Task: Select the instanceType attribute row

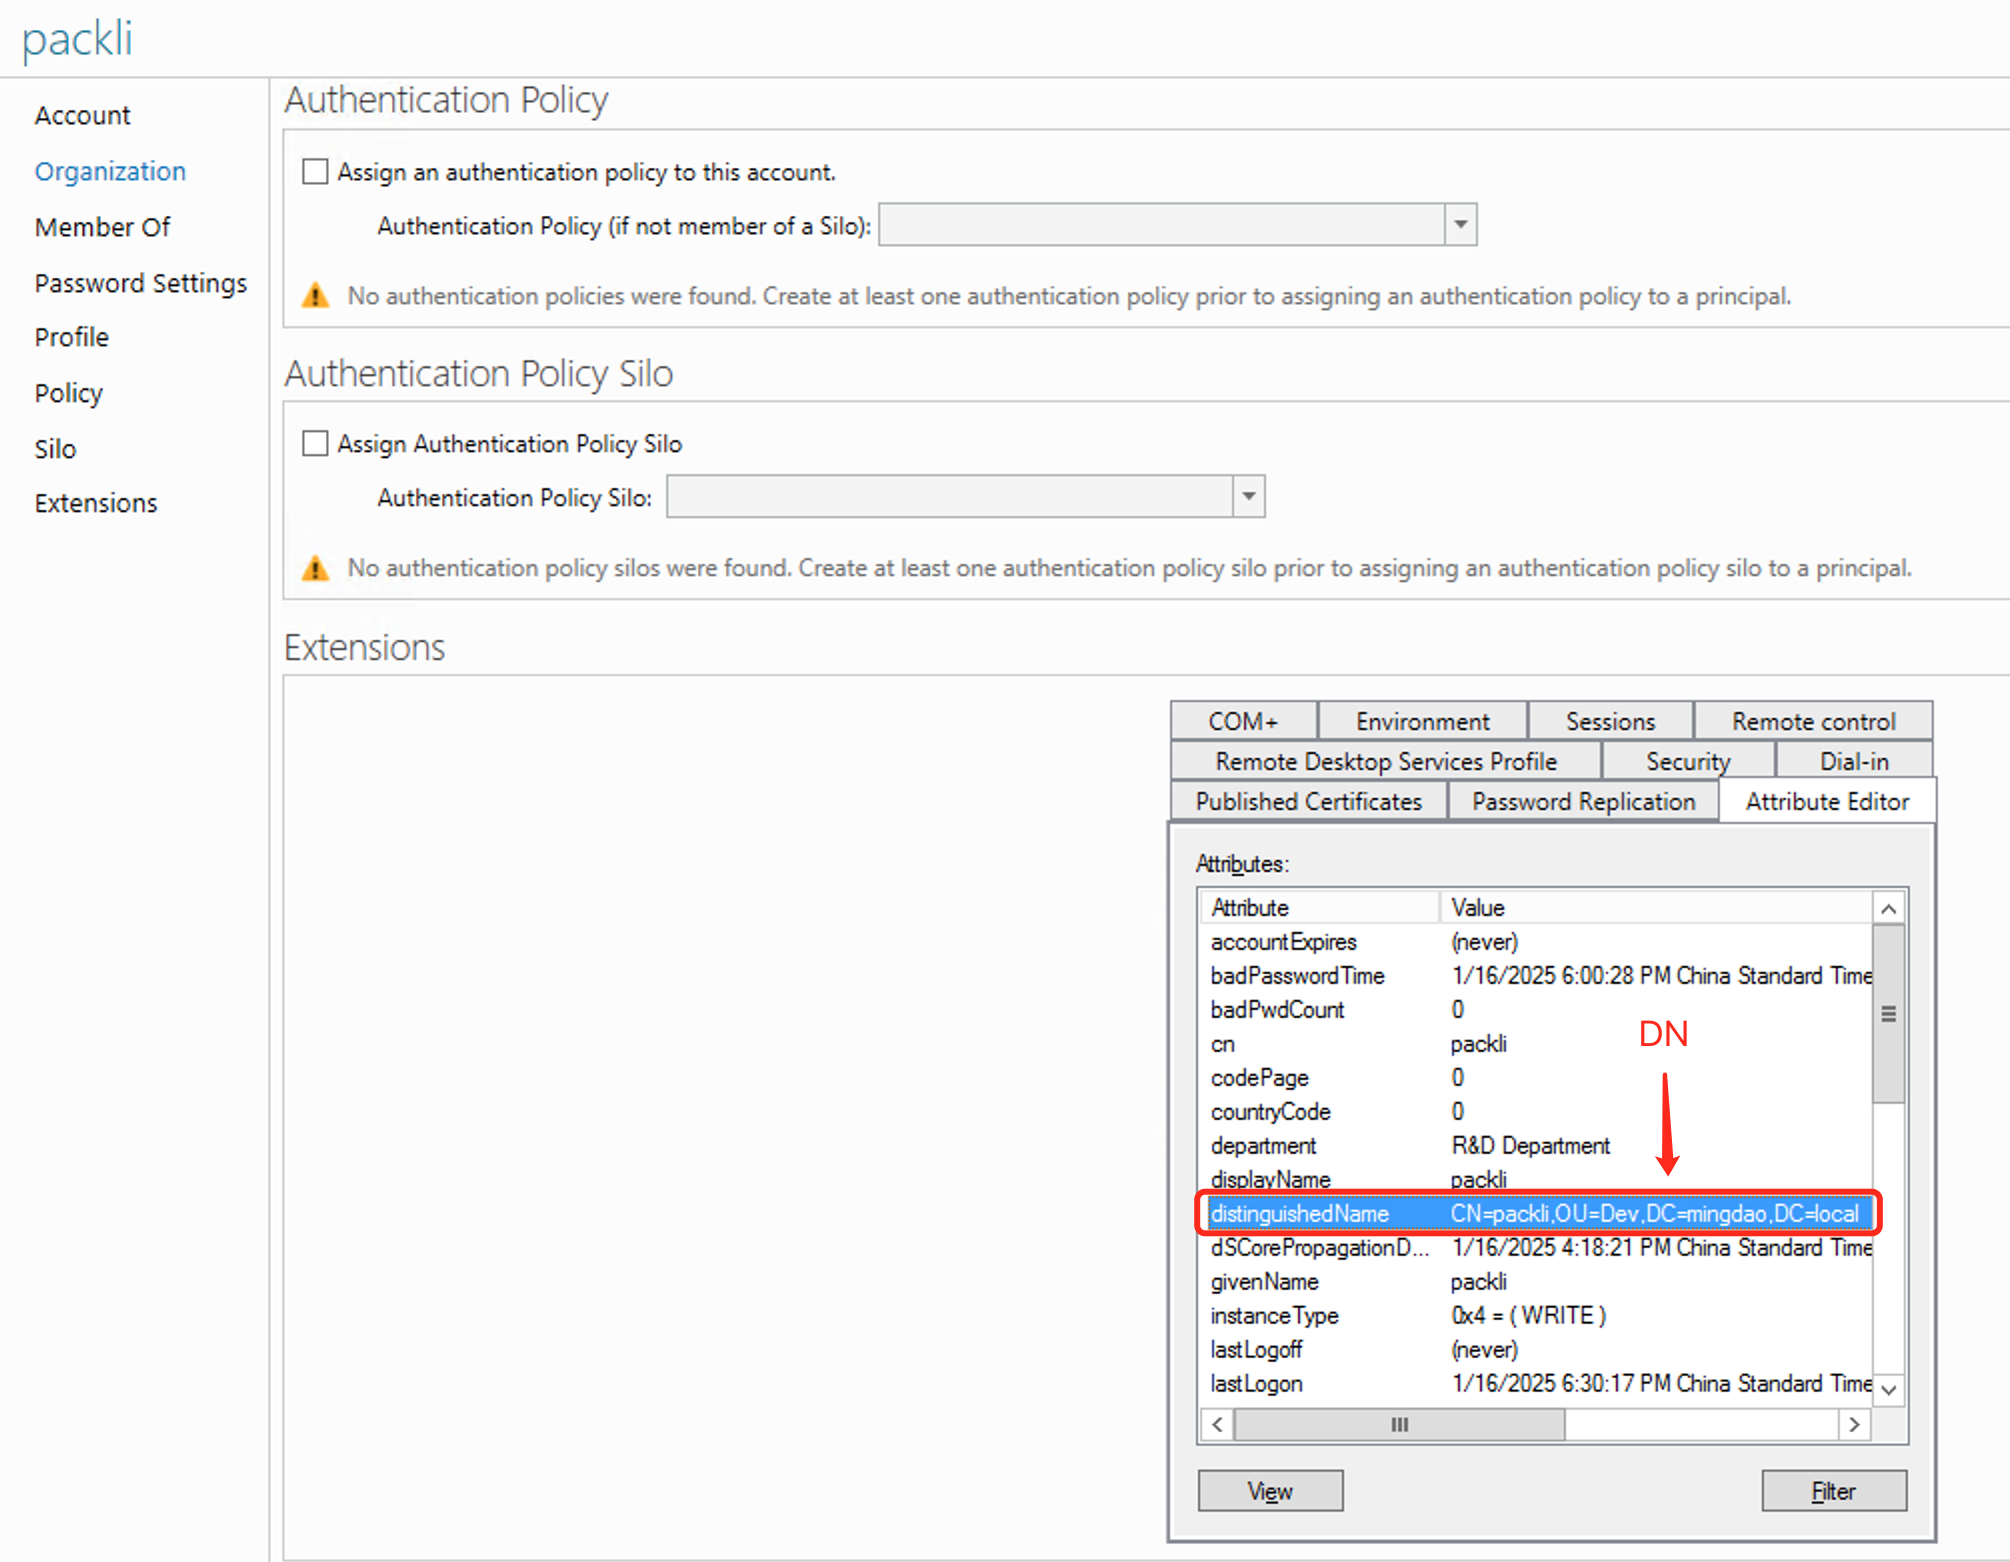Action: coord(1537,1316)
